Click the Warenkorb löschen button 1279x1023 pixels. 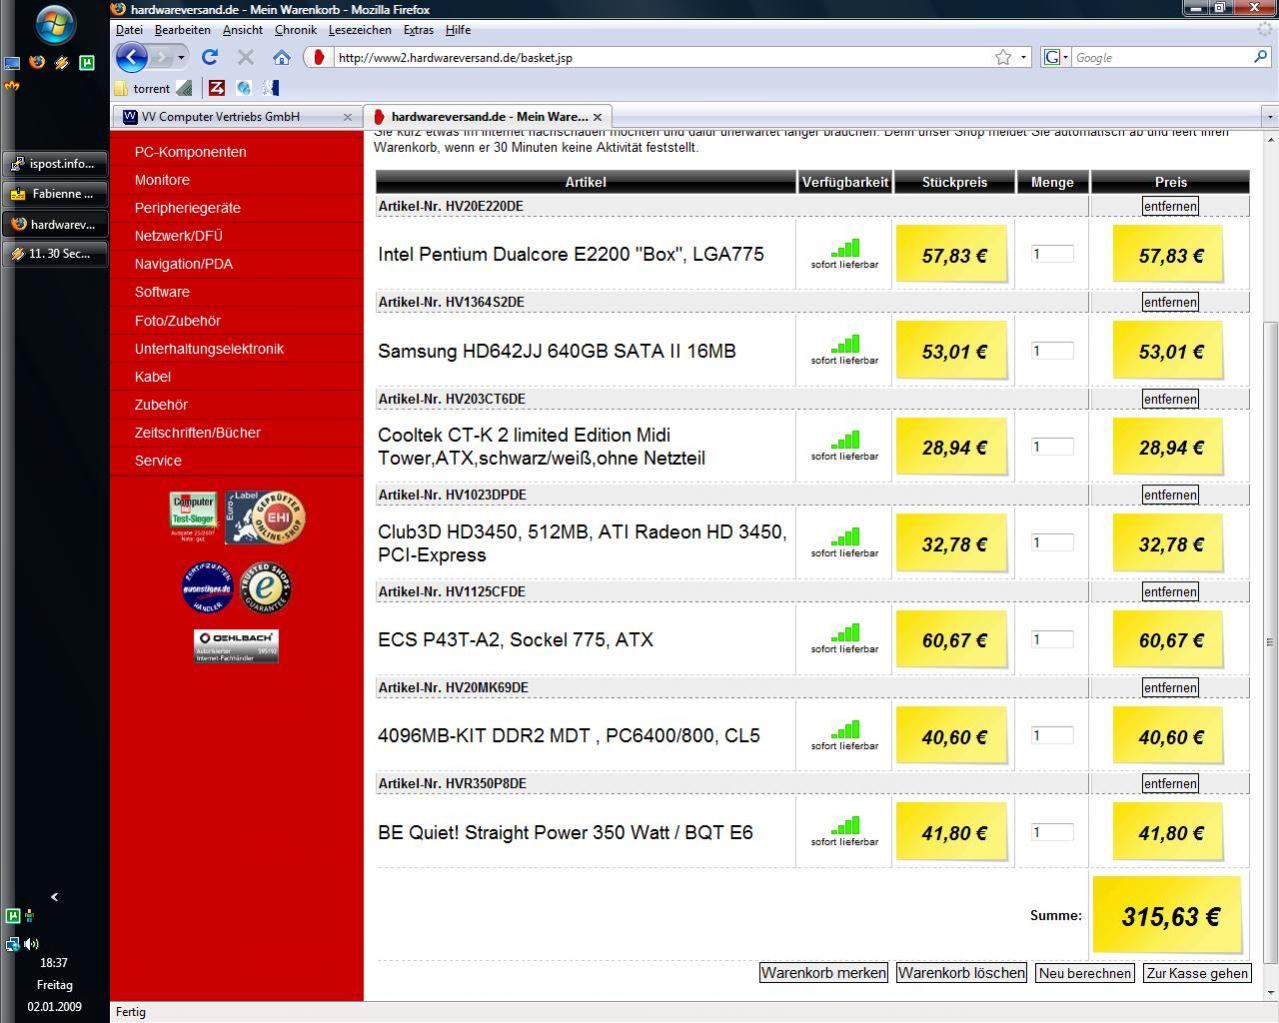click(961, 973)
